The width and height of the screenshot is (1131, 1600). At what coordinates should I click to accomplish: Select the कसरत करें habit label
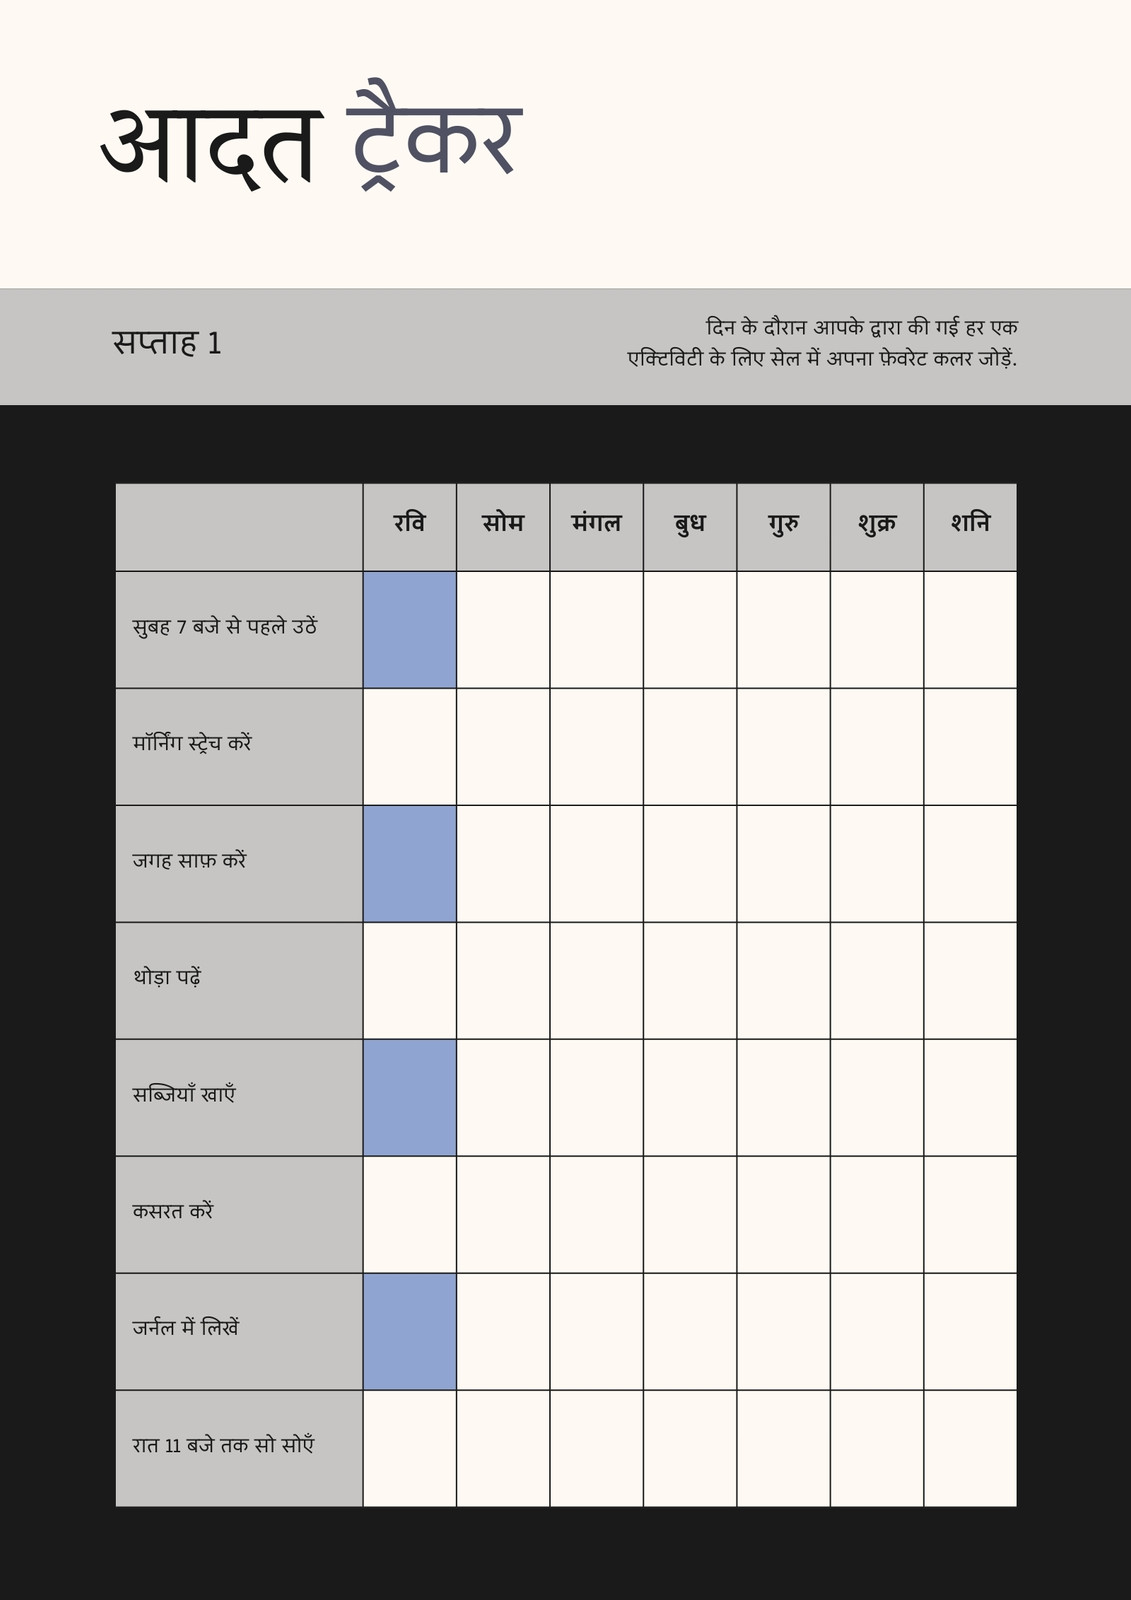173,1211
